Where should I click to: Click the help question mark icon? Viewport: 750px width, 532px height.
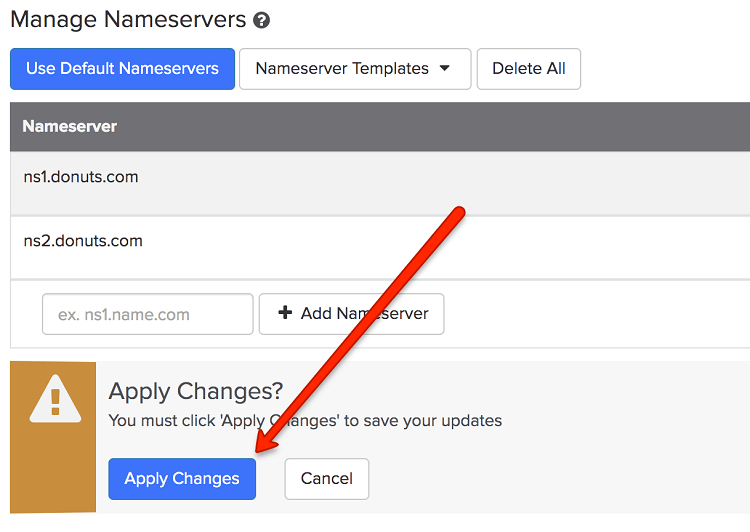click(x=262, y=20)
